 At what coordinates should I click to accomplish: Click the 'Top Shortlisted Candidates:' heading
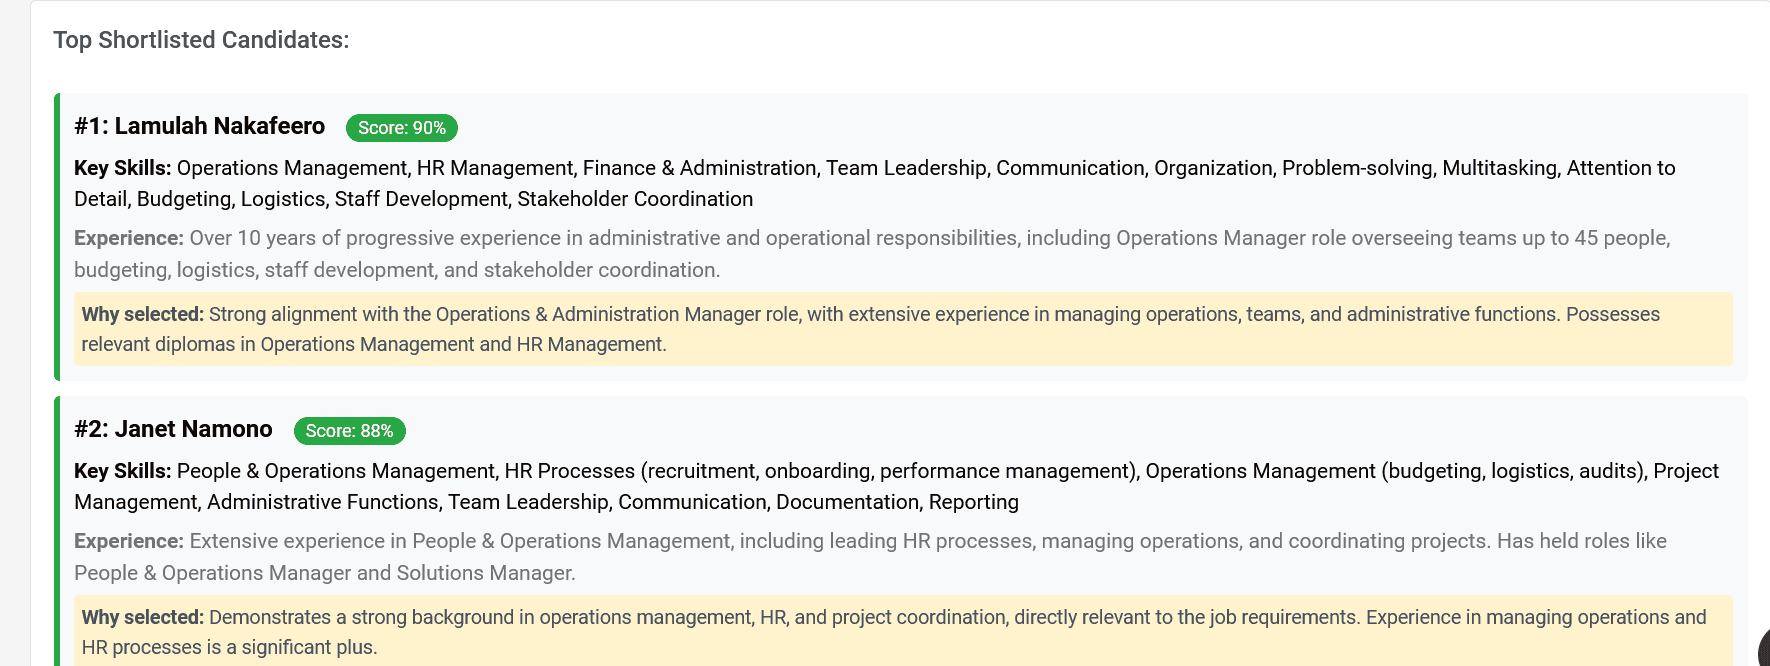pyautogui.click(x=201, y=40)
